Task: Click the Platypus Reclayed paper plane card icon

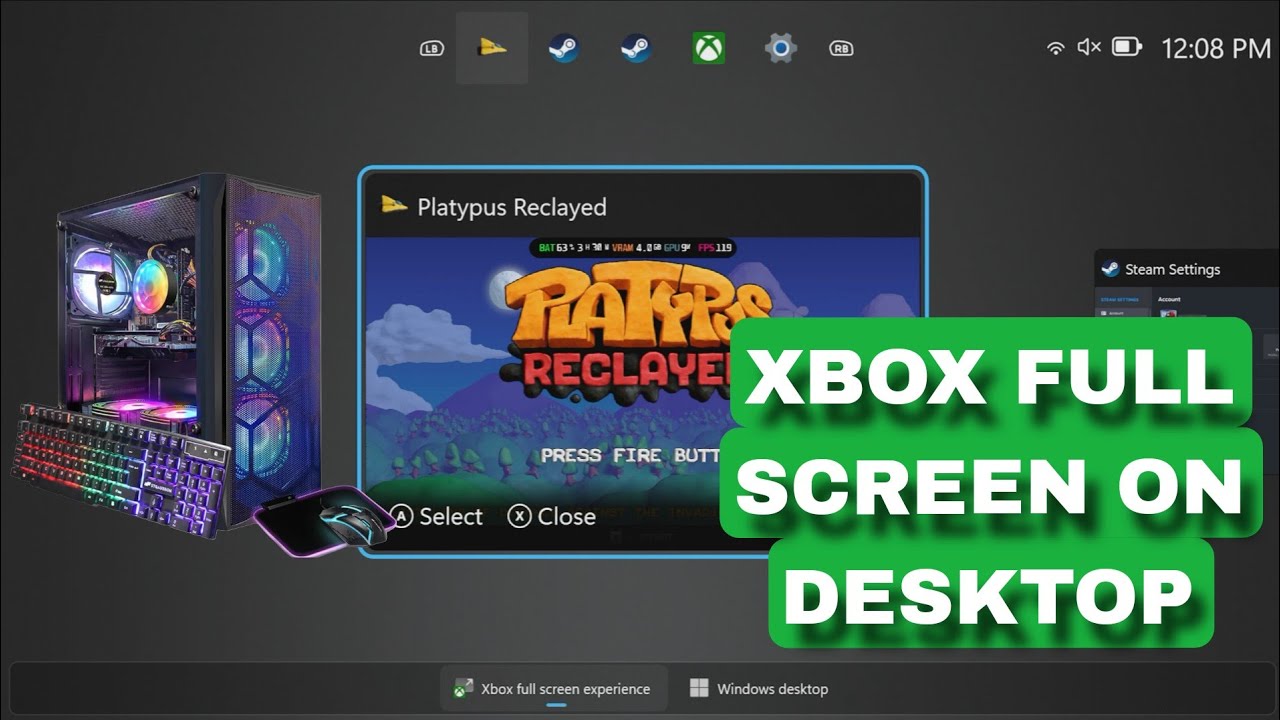Action: click(394, 205)
